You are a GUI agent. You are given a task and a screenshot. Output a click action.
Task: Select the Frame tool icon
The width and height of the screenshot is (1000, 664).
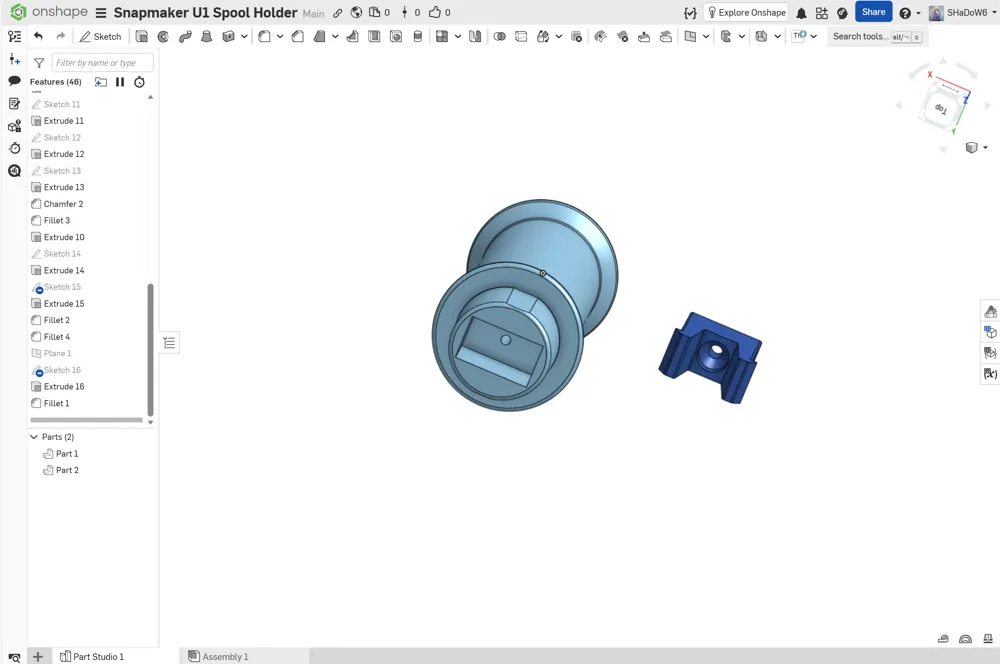(726, 36)
